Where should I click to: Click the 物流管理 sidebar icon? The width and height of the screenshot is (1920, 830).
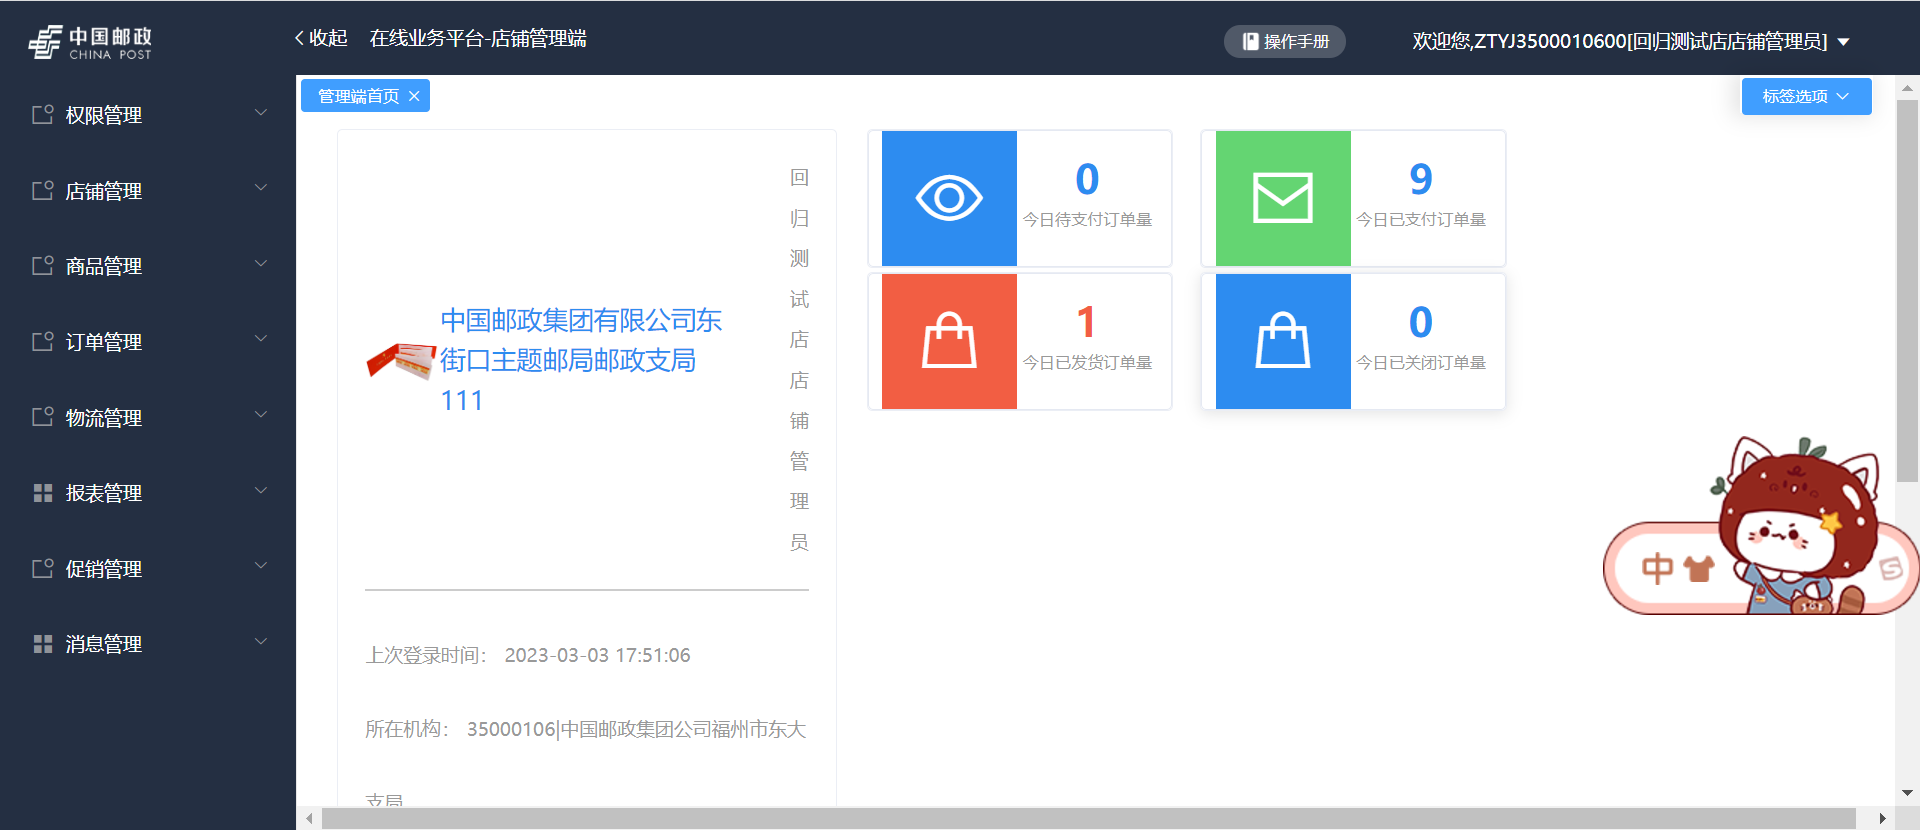tap(43, 416)
